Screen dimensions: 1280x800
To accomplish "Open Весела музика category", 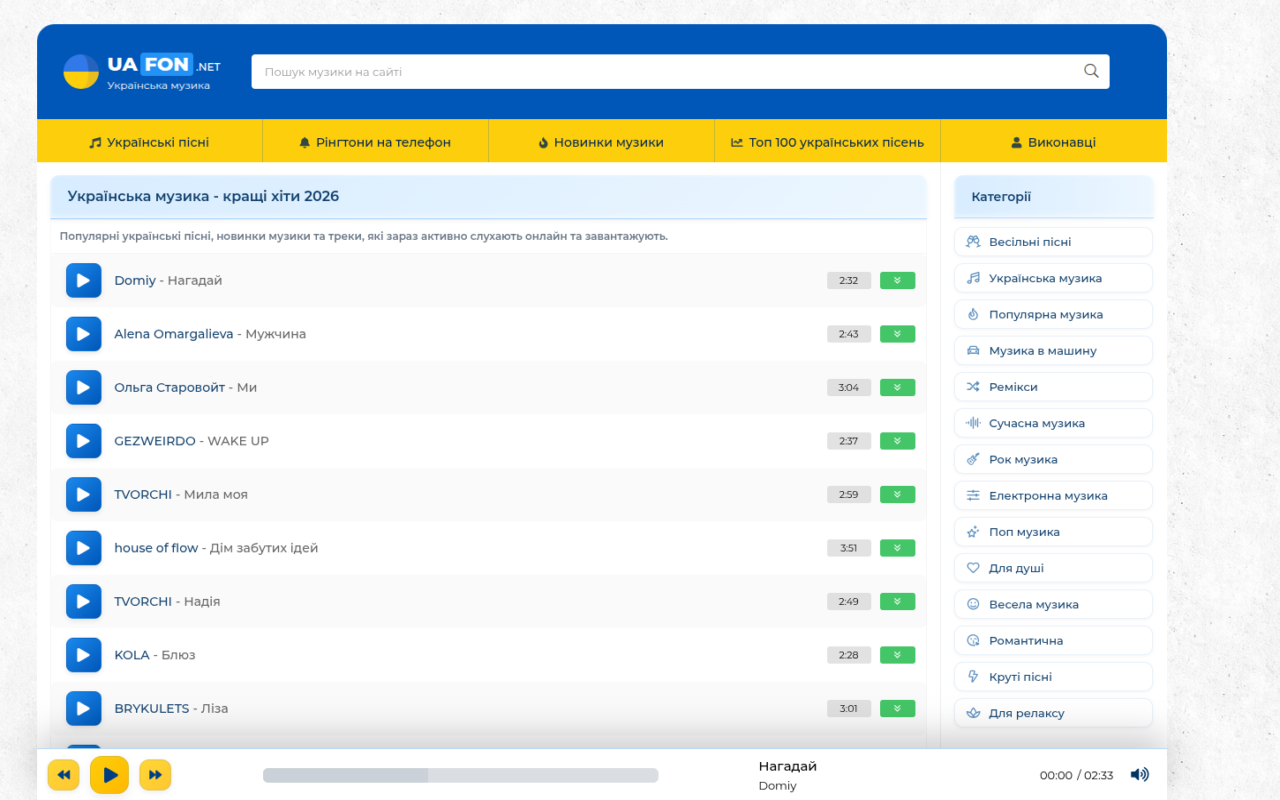I will [x=1053, y=604].
